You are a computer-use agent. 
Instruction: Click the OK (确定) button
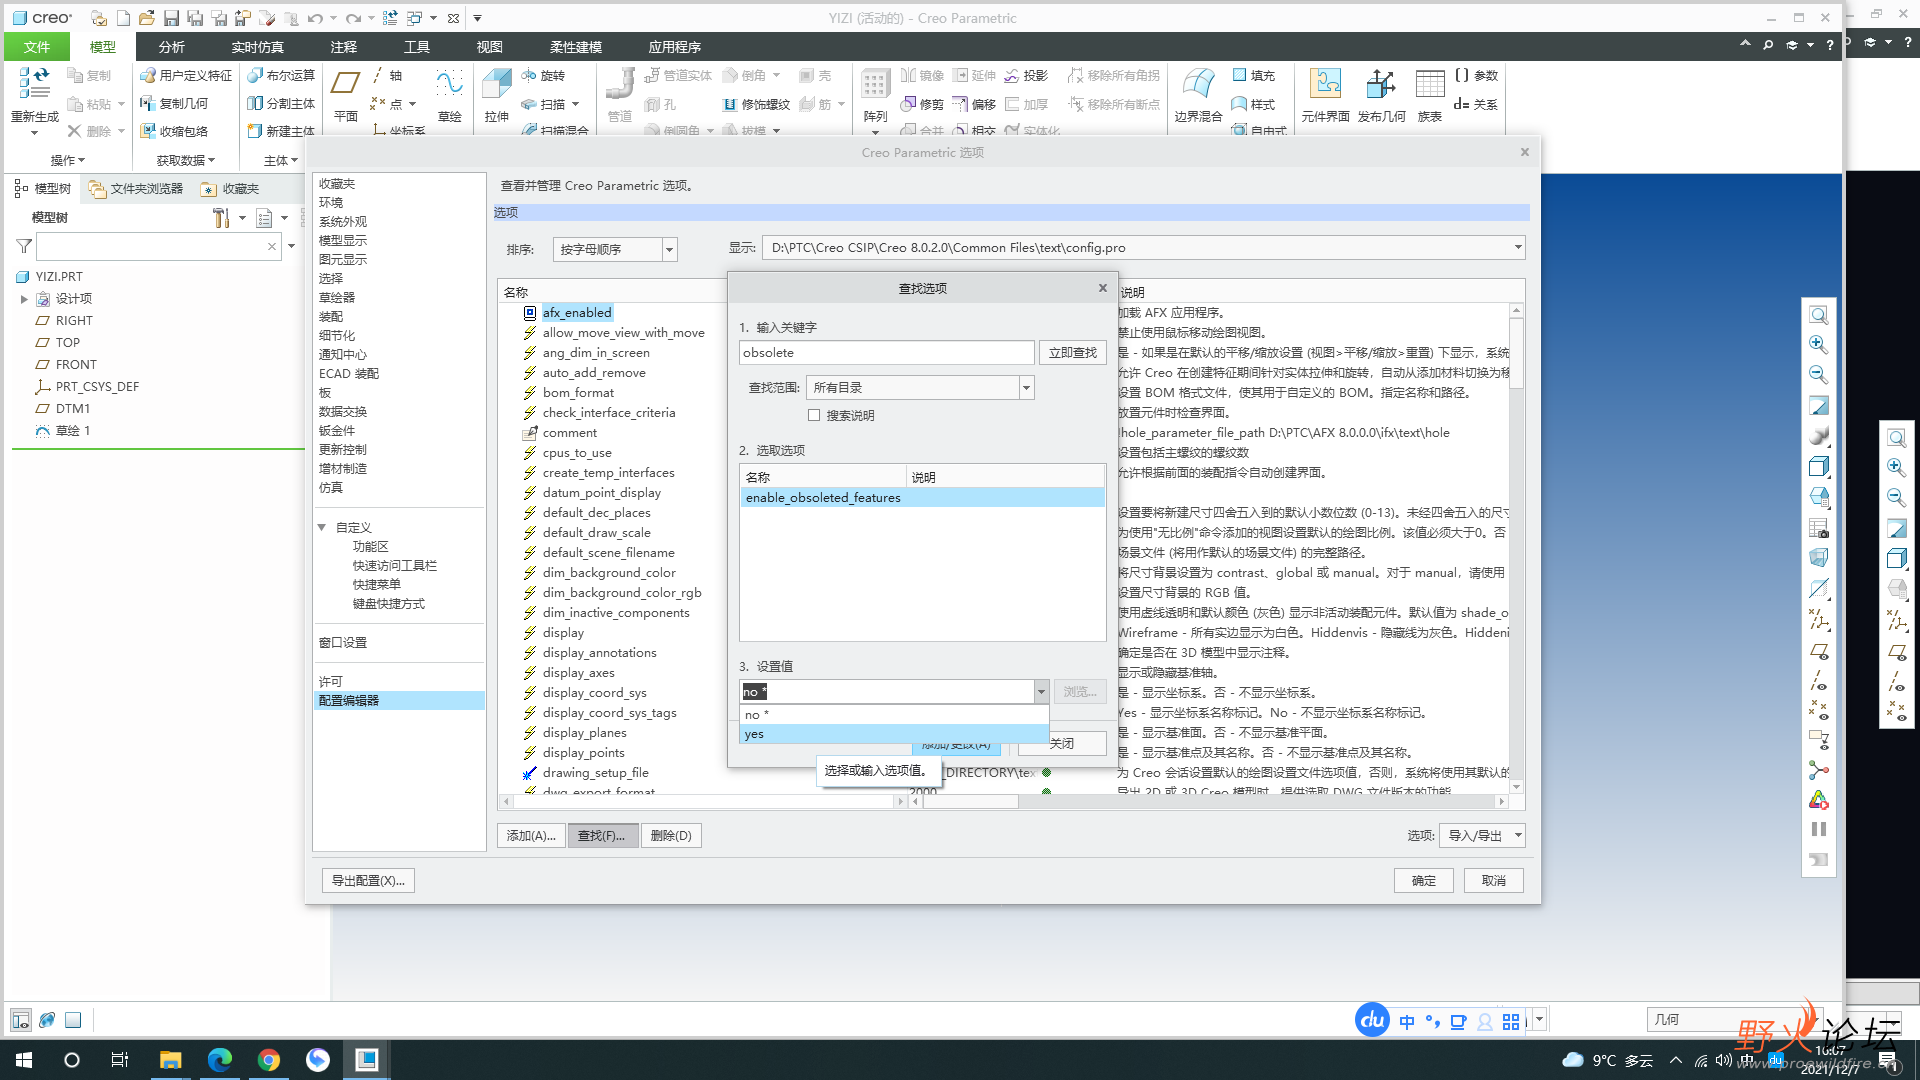click(x=1424, y=881)
